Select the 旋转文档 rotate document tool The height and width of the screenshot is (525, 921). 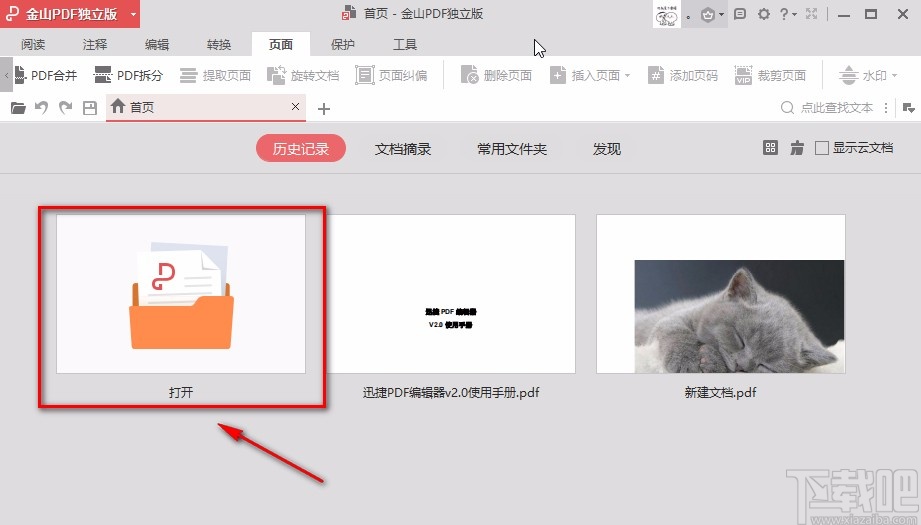(x=303, y=75)
